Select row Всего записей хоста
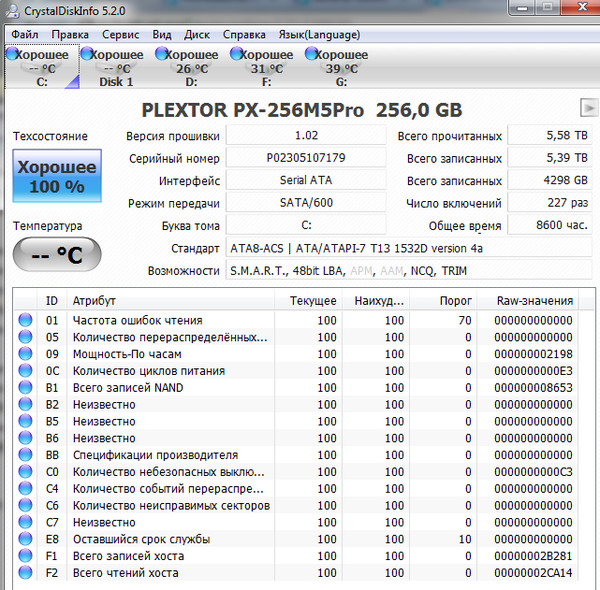 coord(297,556)
